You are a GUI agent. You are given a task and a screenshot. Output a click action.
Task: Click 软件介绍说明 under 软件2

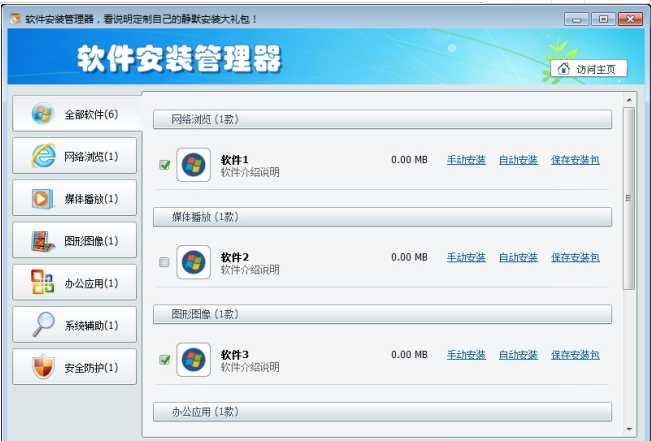coord(250,270)
